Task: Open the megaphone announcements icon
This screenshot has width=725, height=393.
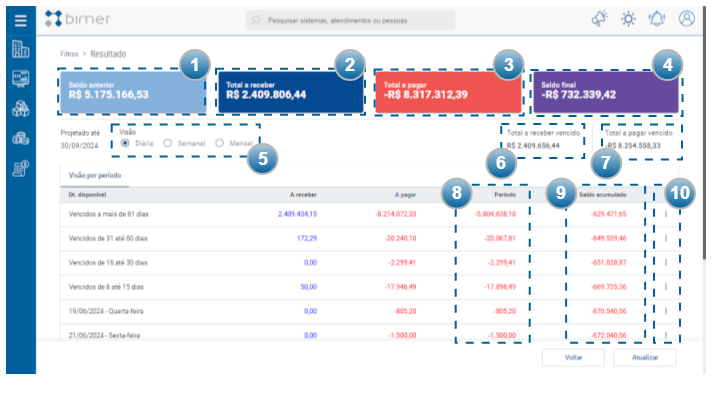Action: pyautogui.click(x=600, y=19)
